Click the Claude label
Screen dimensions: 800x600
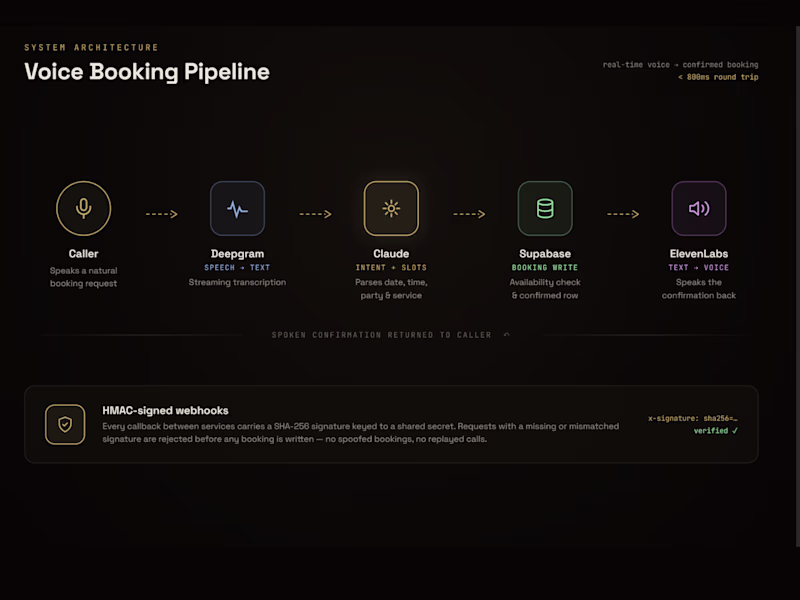pyautogui.click(x=391, y=254)
